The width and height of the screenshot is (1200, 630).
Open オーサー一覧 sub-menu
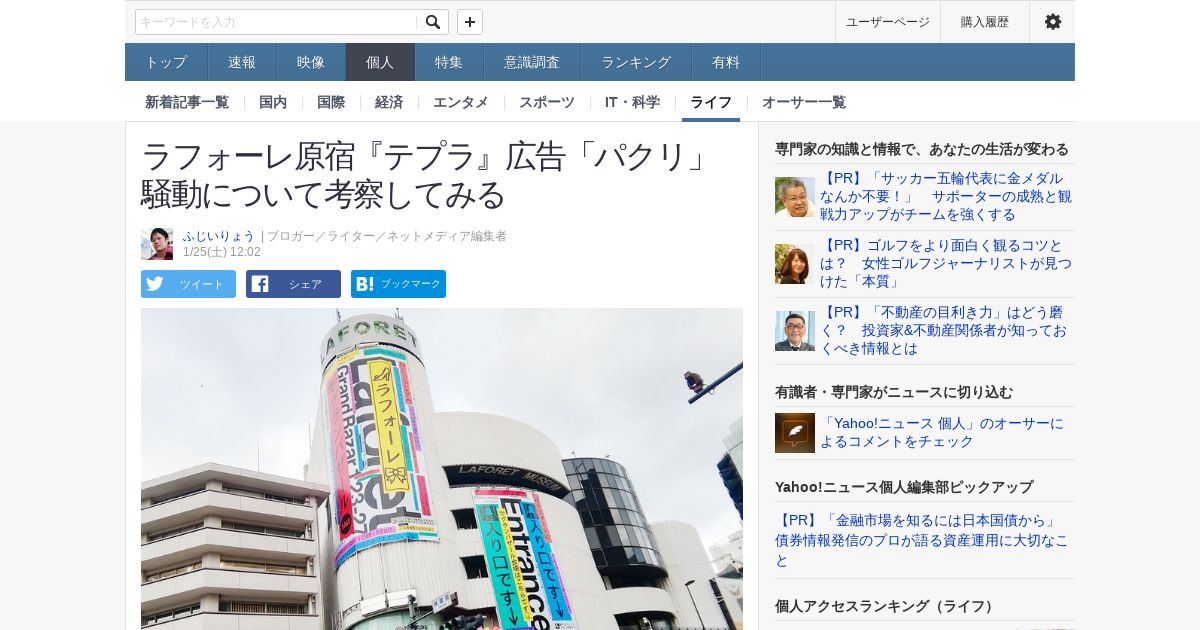coord(804,102)
